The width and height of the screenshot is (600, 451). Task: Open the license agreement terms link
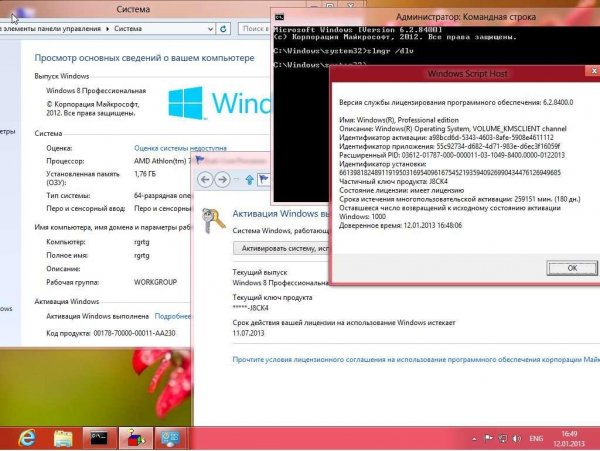click(x=416, y=359)
